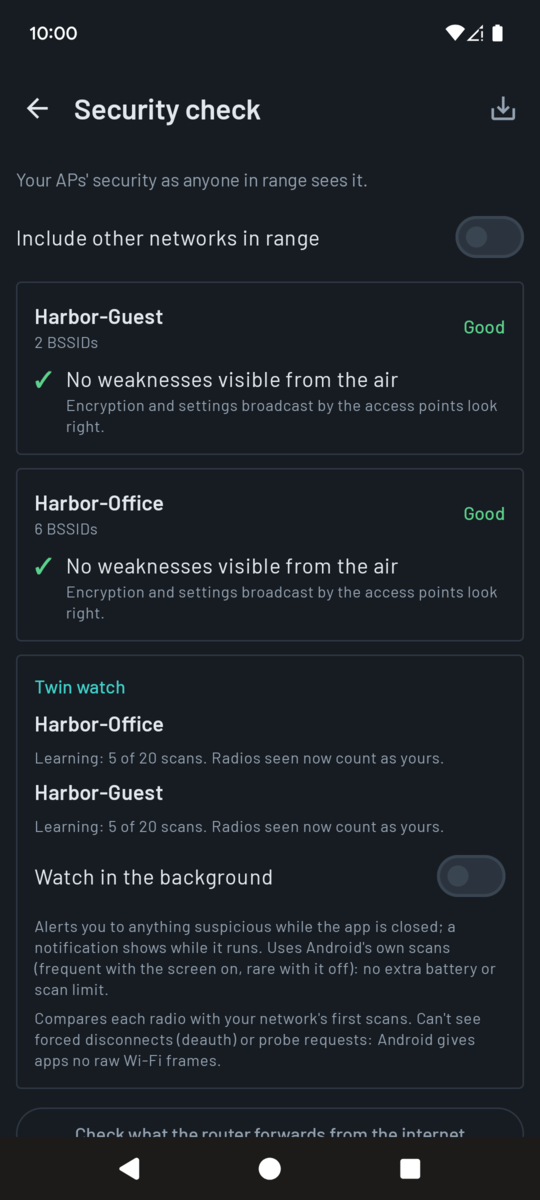Viewport: 540px width, 1200px height.
Task: Open the Harbor-Office security card
Action: pyautogui.click(x=270, y=555)
